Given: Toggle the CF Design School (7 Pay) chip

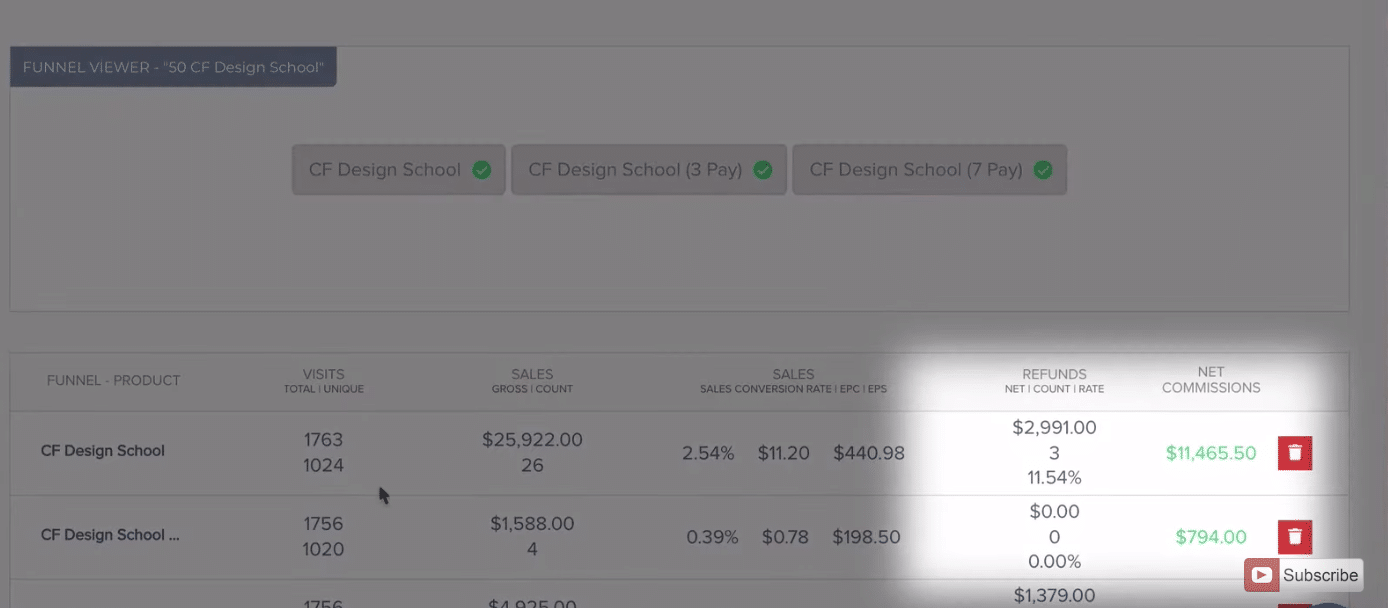Looking at the screenshot, I should click(930, 170).
